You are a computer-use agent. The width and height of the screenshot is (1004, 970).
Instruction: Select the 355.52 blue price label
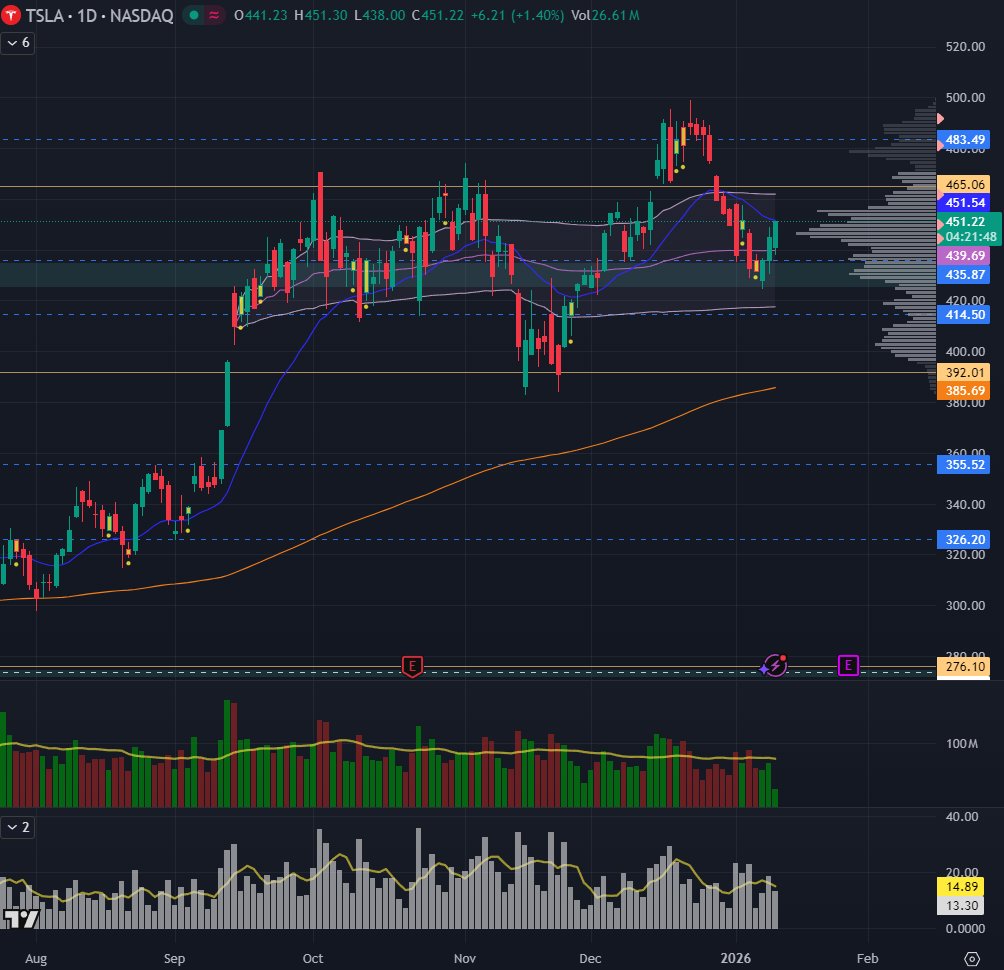pos(964,464)
